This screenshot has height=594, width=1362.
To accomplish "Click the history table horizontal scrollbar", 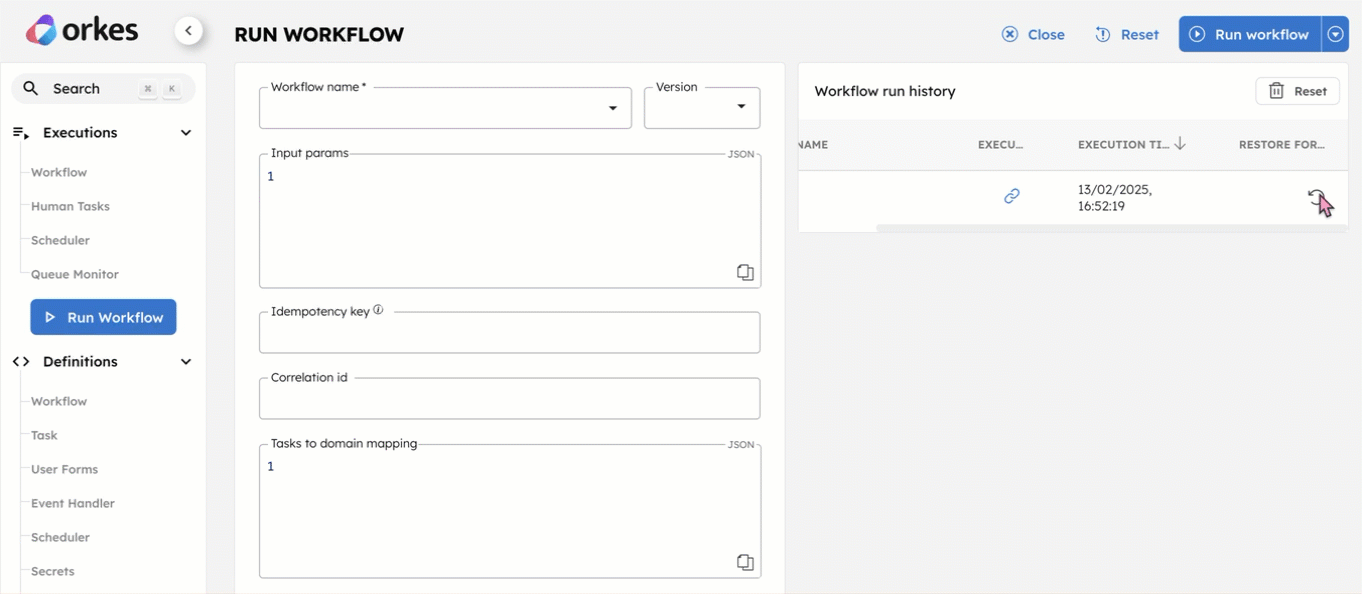I will 1112,228.
